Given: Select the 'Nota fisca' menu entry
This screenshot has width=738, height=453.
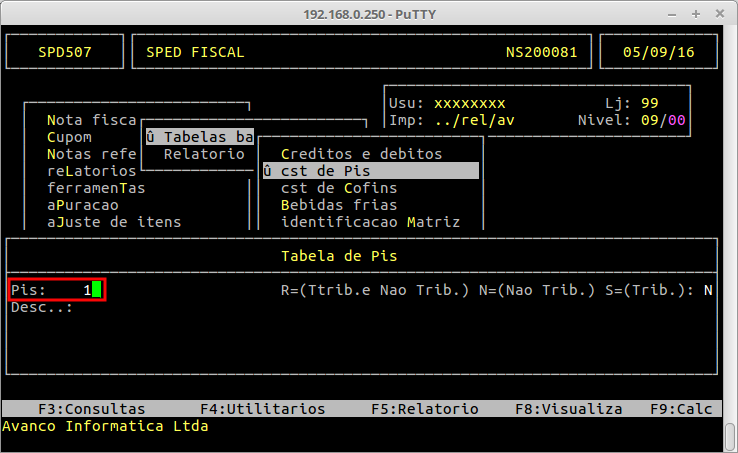Looking at the screenshot, I should pyautogui.click(x=91, y=120).
